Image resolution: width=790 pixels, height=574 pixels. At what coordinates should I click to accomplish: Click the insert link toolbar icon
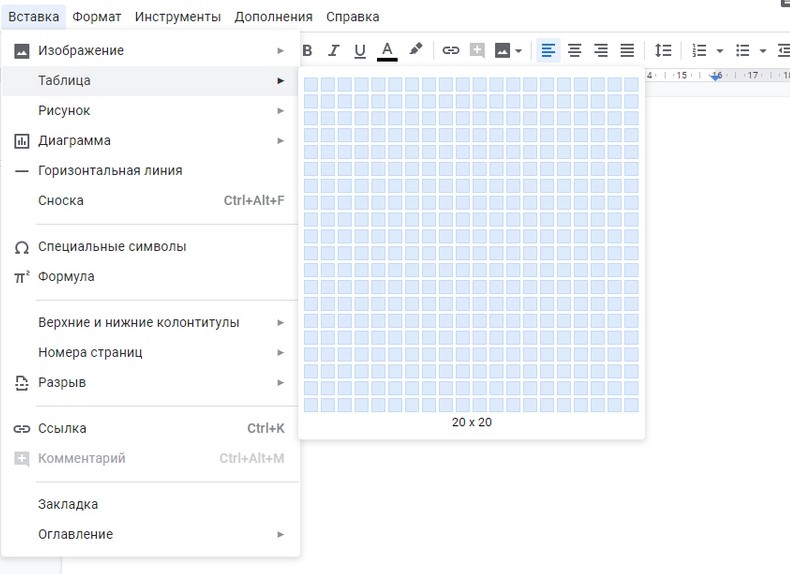click(x=451, y=50)
